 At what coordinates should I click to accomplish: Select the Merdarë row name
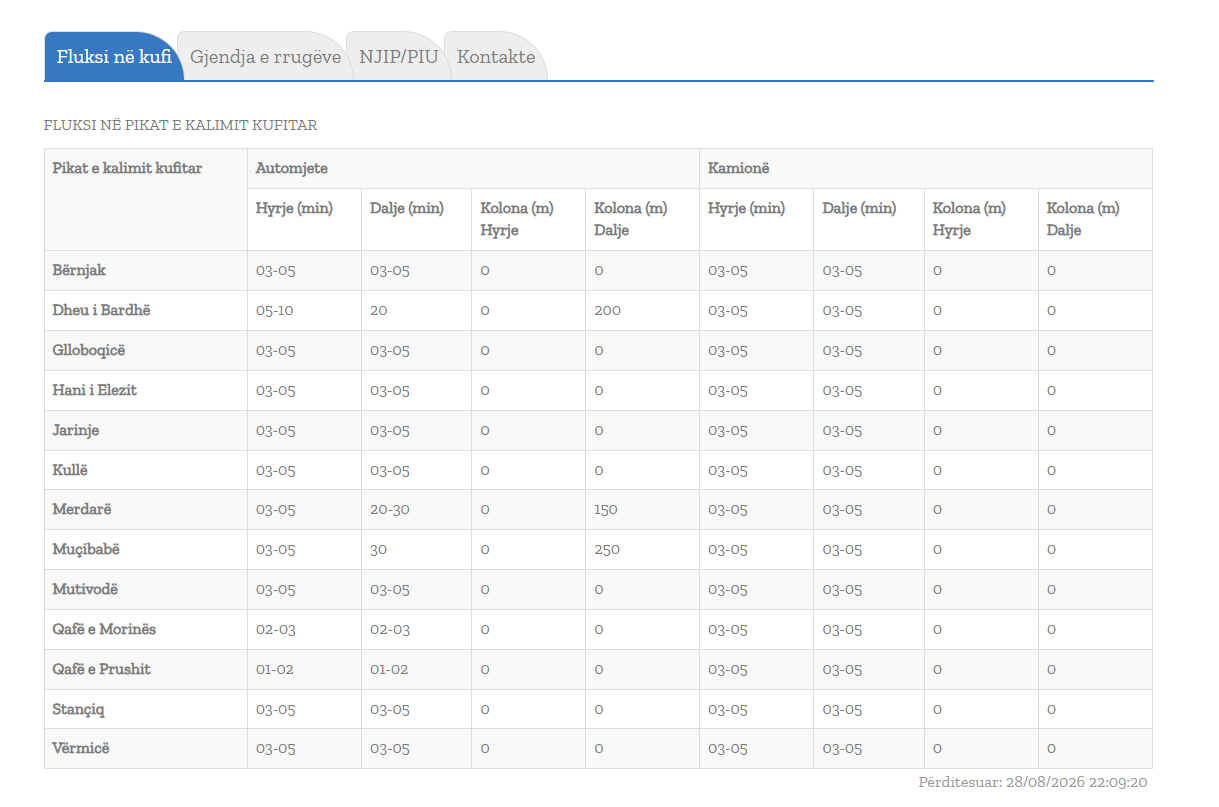[82, 510]
